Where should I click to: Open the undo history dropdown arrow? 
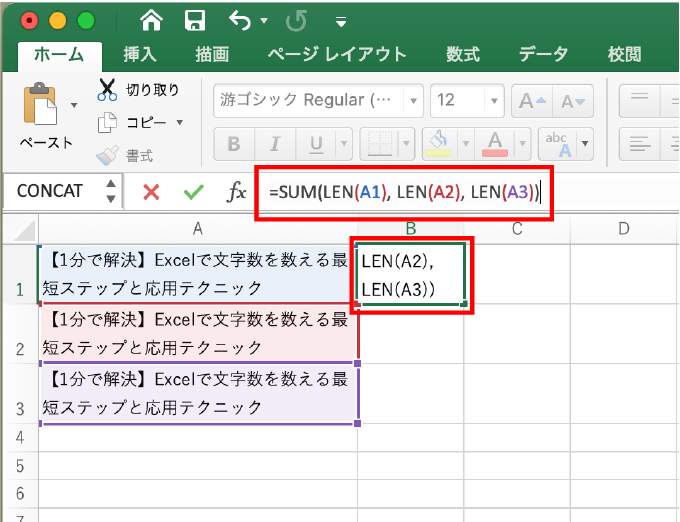coord(264,20)
